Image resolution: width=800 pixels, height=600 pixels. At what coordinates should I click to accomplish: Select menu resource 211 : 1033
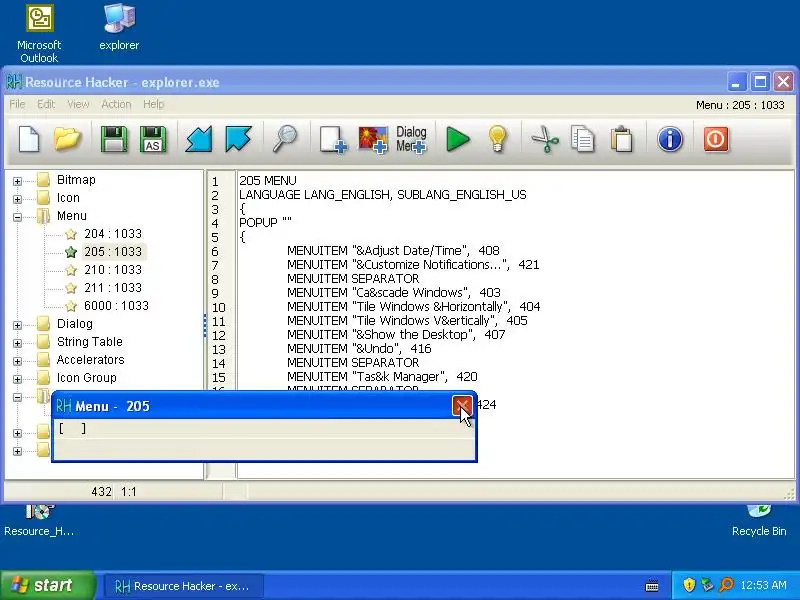tap(113, 288)
